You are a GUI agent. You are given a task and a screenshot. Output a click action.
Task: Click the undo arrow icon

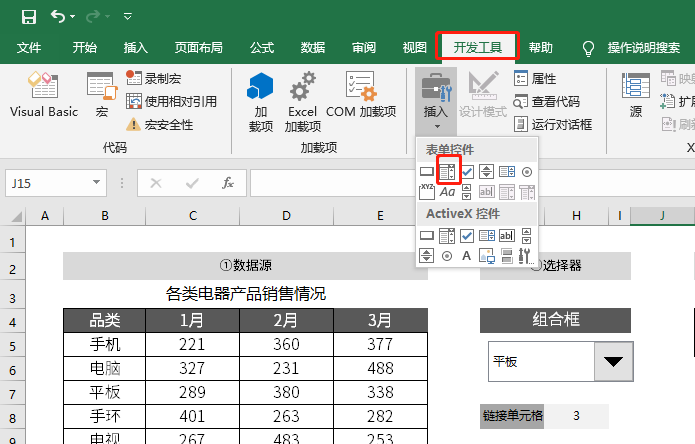(x=58, y=17)
